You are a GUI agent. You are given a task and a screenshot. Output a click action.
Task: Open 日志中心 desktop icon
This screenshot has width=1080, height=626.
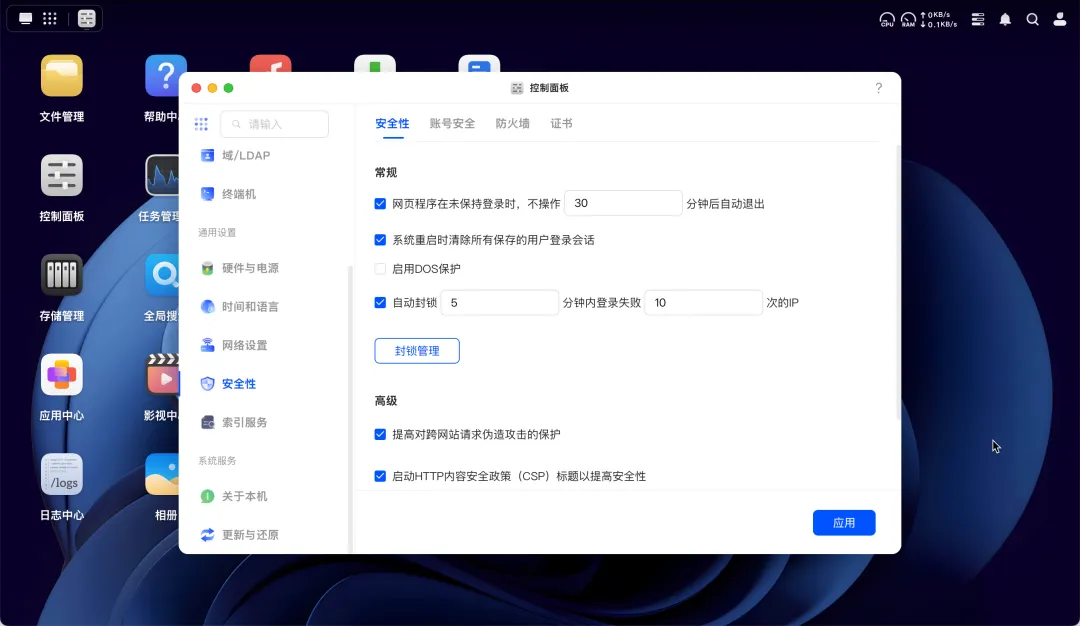61,474
